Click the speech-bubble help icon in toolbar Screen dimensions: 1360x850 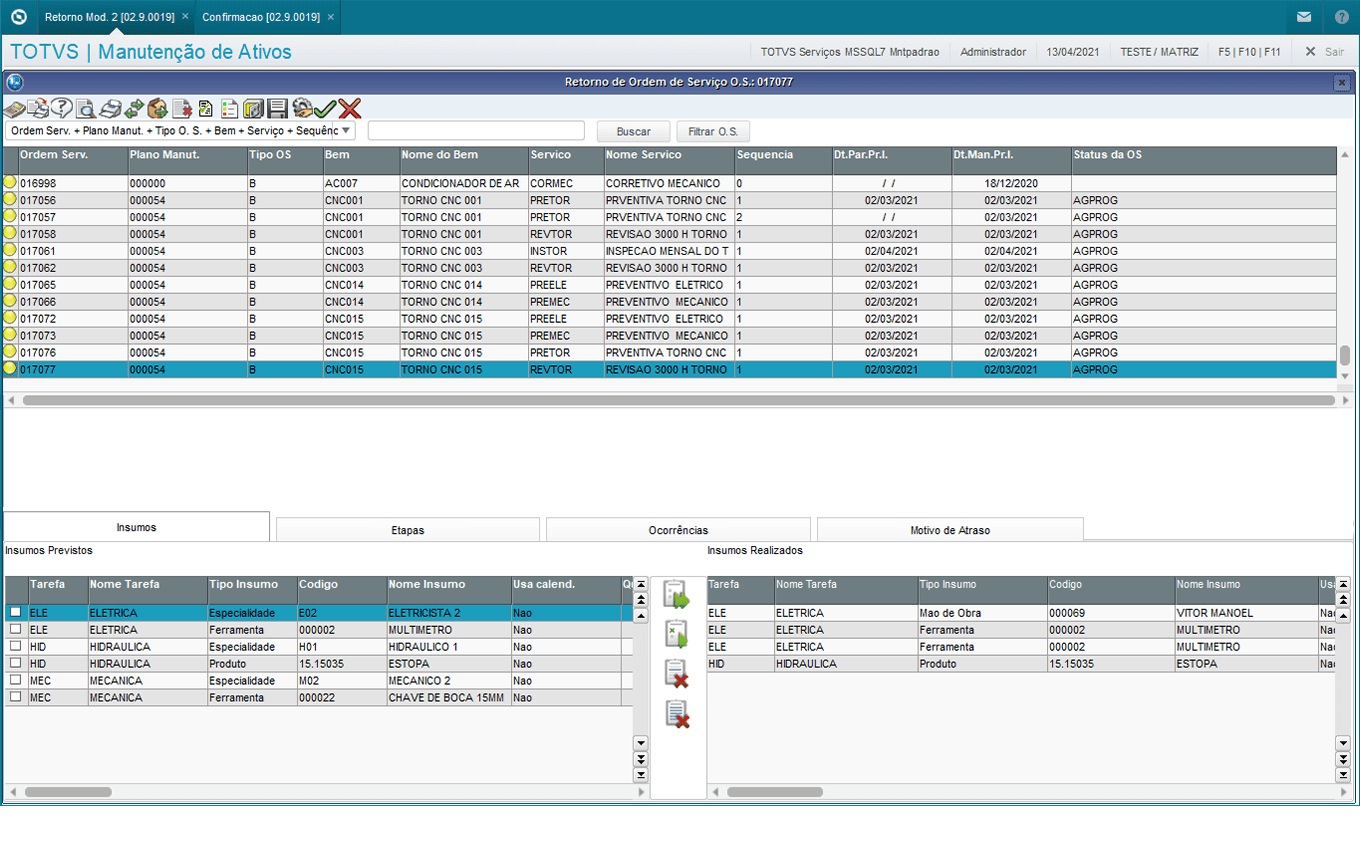pos(62,109)
